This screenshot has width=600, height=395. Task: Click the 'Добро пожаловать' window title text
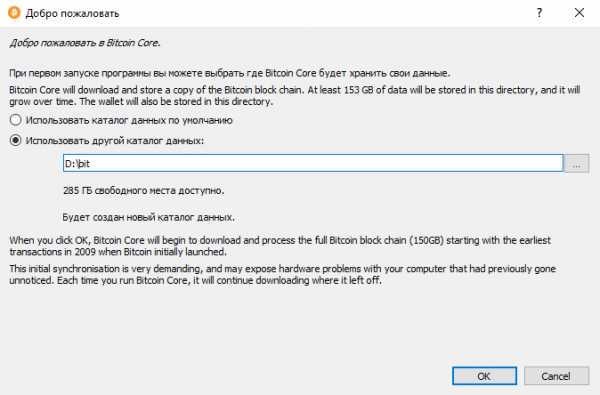click(x=72, y=13)
